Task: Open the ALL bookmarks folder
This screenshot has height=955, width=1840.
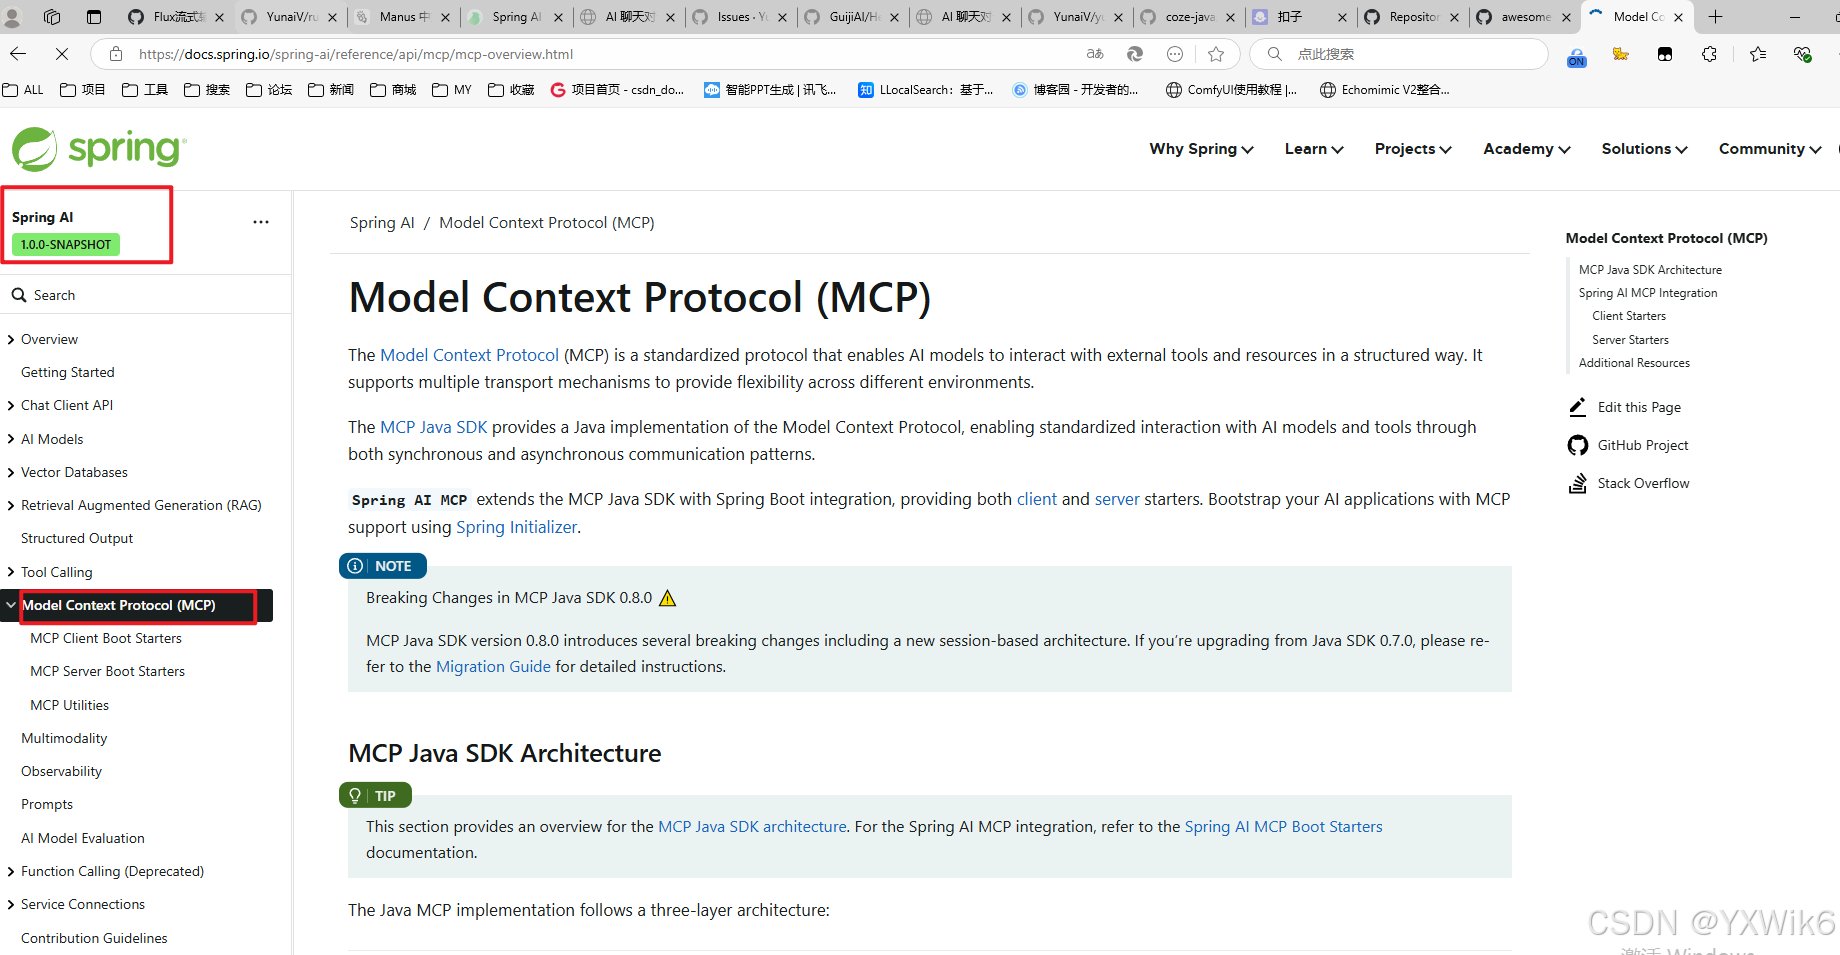Action: pos(23,90)
